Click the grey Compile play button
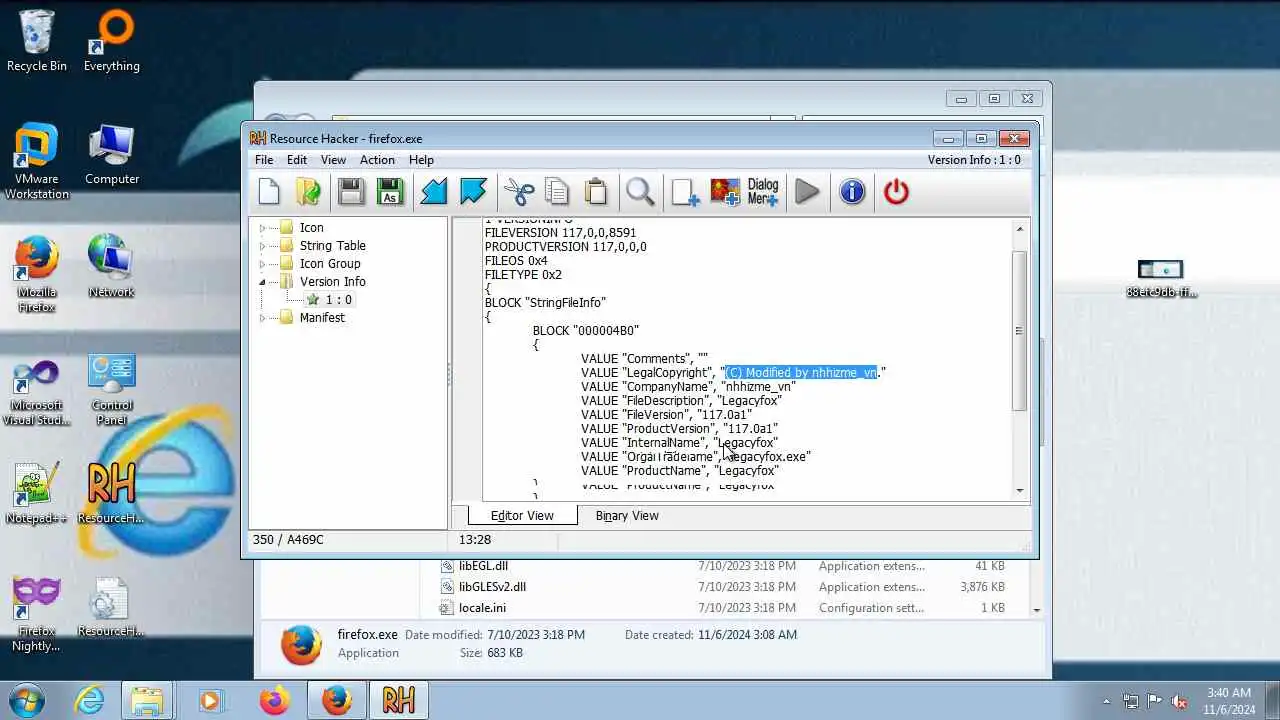Viewport: 1280px width, 720px height. [807, 192]
